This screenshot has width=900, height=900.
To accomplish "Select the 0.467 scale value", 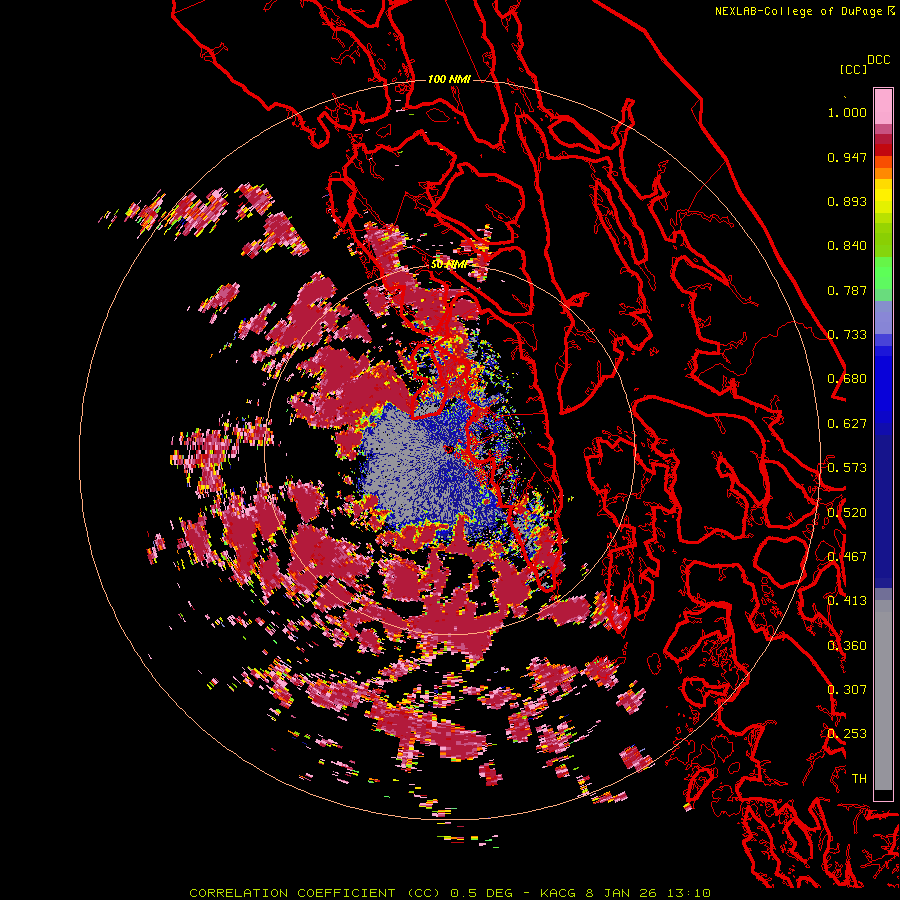I will (847, 557).
